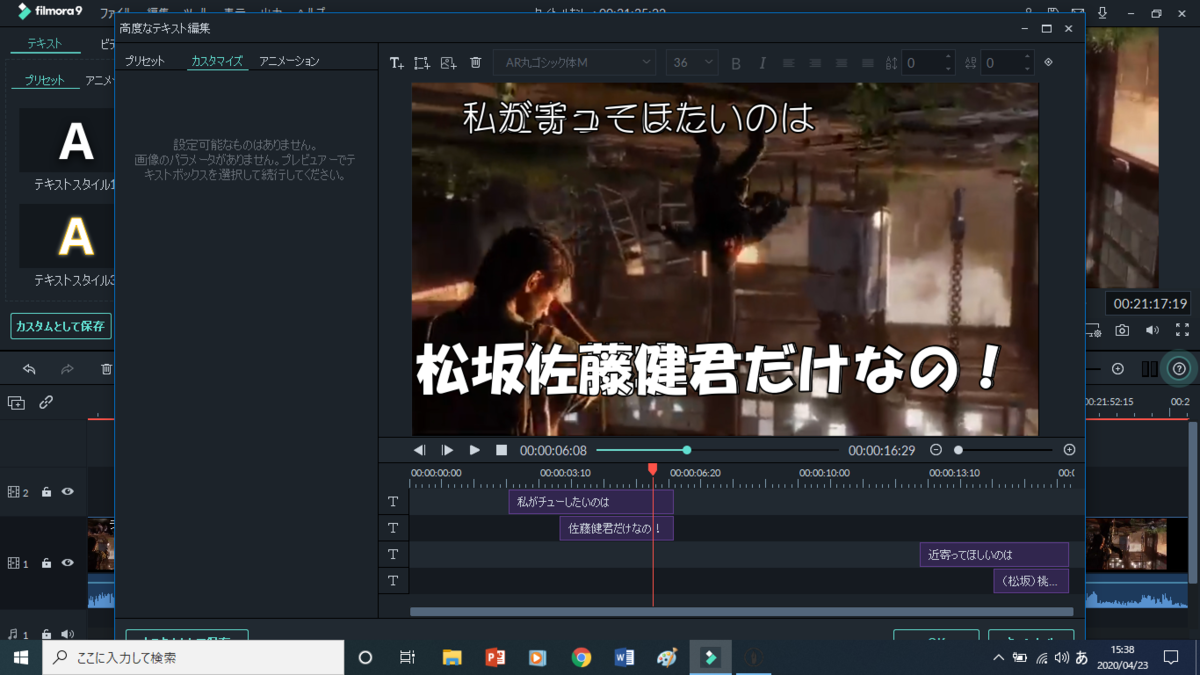
Task: Hide video track 2 with eye icon
Action: click(68, 492)
